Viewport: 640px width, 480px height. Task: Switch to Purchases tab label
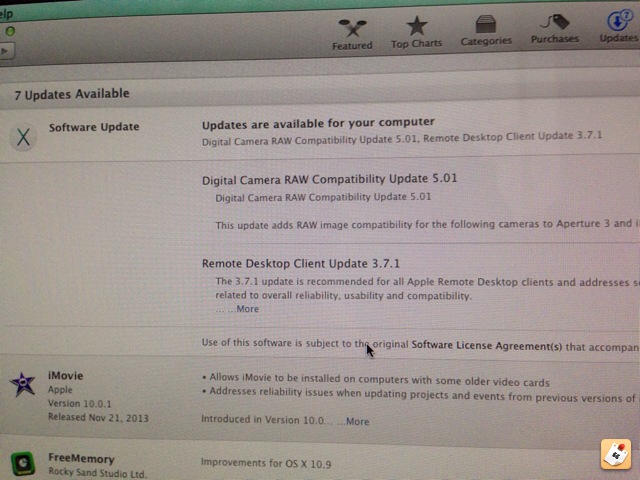555,39
